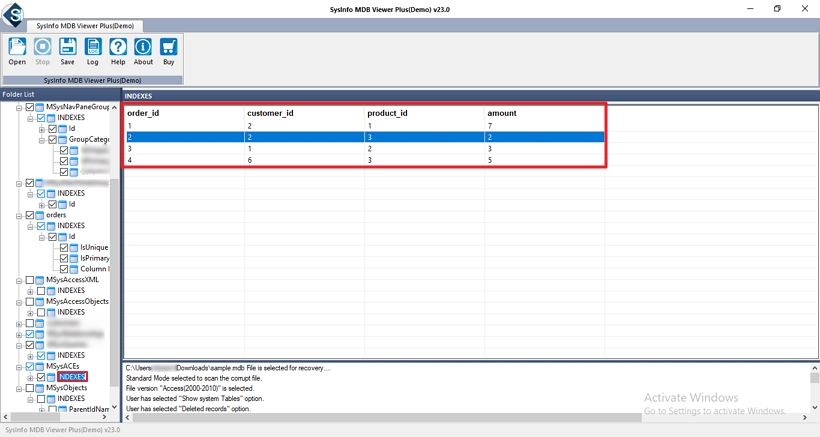Click the table icon beside MSysNavPaneGroup
This screenshot has height=437, width=820.
coord(40,107)
